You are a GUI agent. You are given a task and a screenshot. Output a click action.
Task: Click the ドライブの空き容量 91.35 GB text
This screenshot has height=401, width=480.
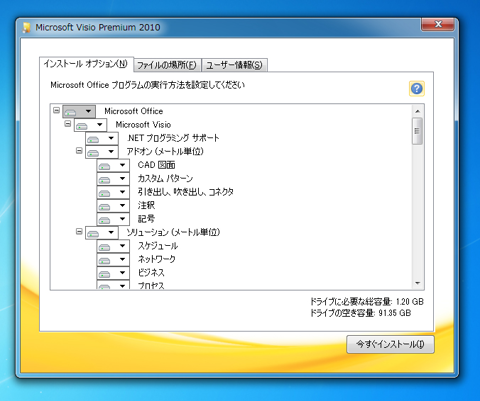360,313
